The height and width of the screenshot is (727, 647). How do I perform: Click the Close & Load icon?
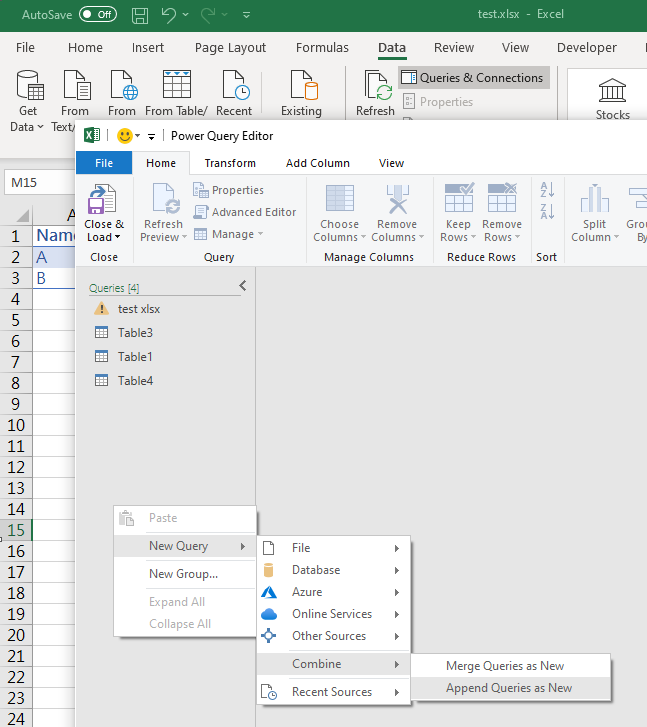coord(102,199)
